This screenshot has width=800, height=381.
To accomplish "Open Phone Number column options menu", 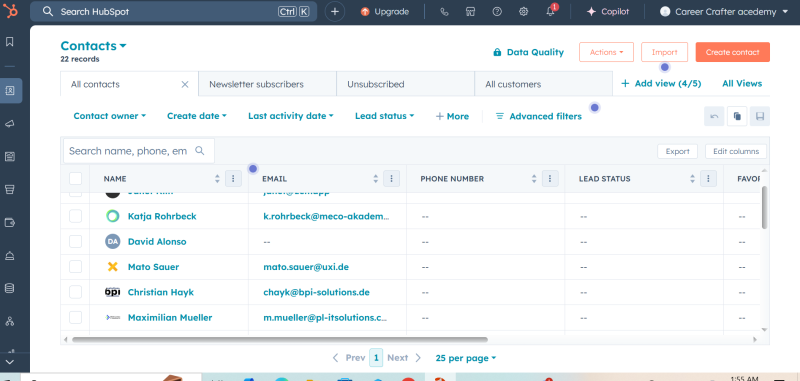I will click(x=550, y=179).
